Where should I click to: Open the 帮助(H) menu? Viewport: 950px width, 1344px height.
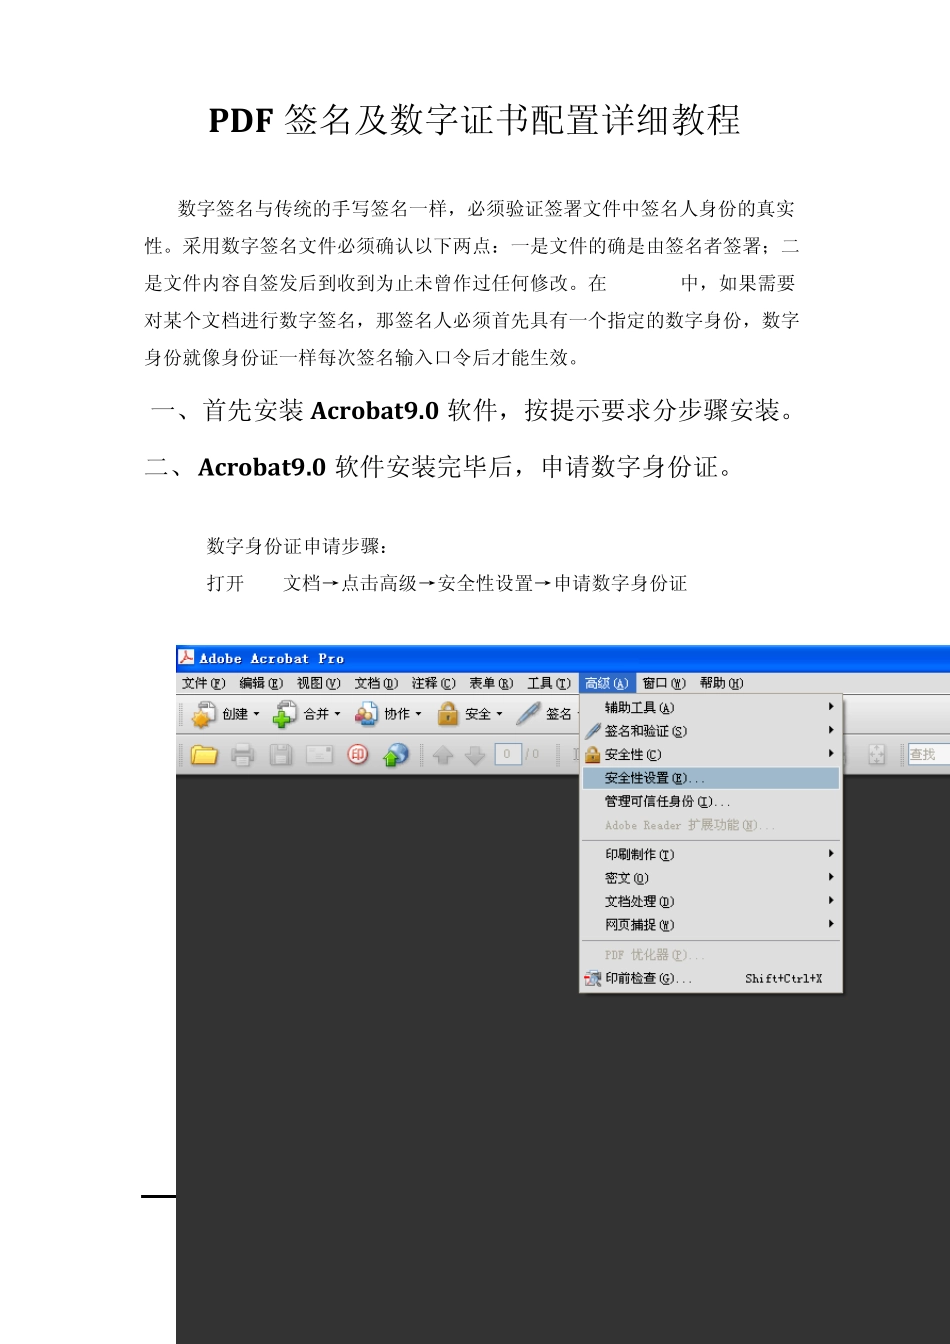pyautogui.click(x=721, y=683)
